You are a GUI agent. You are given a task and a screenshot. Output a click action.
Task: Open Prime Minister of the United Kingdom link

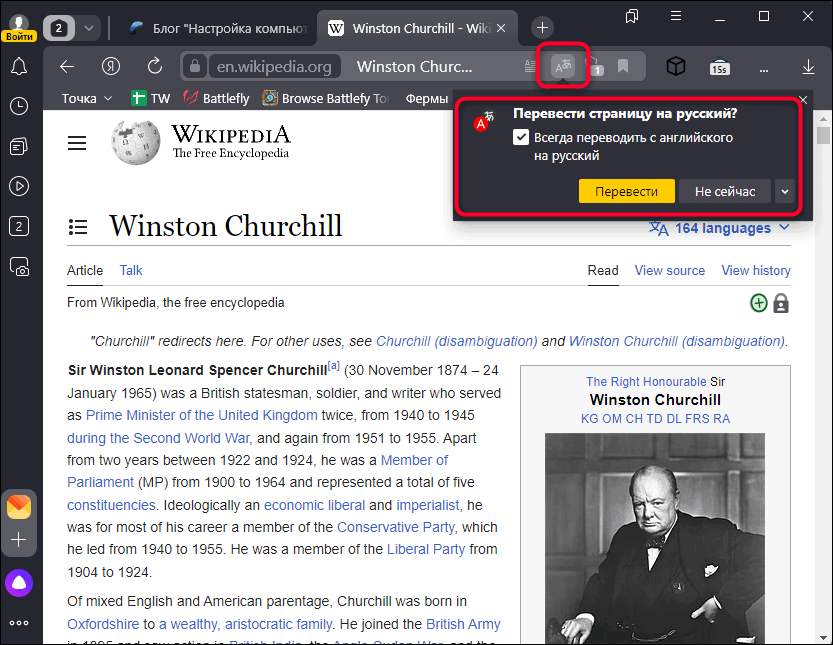(x=202, y=415)
